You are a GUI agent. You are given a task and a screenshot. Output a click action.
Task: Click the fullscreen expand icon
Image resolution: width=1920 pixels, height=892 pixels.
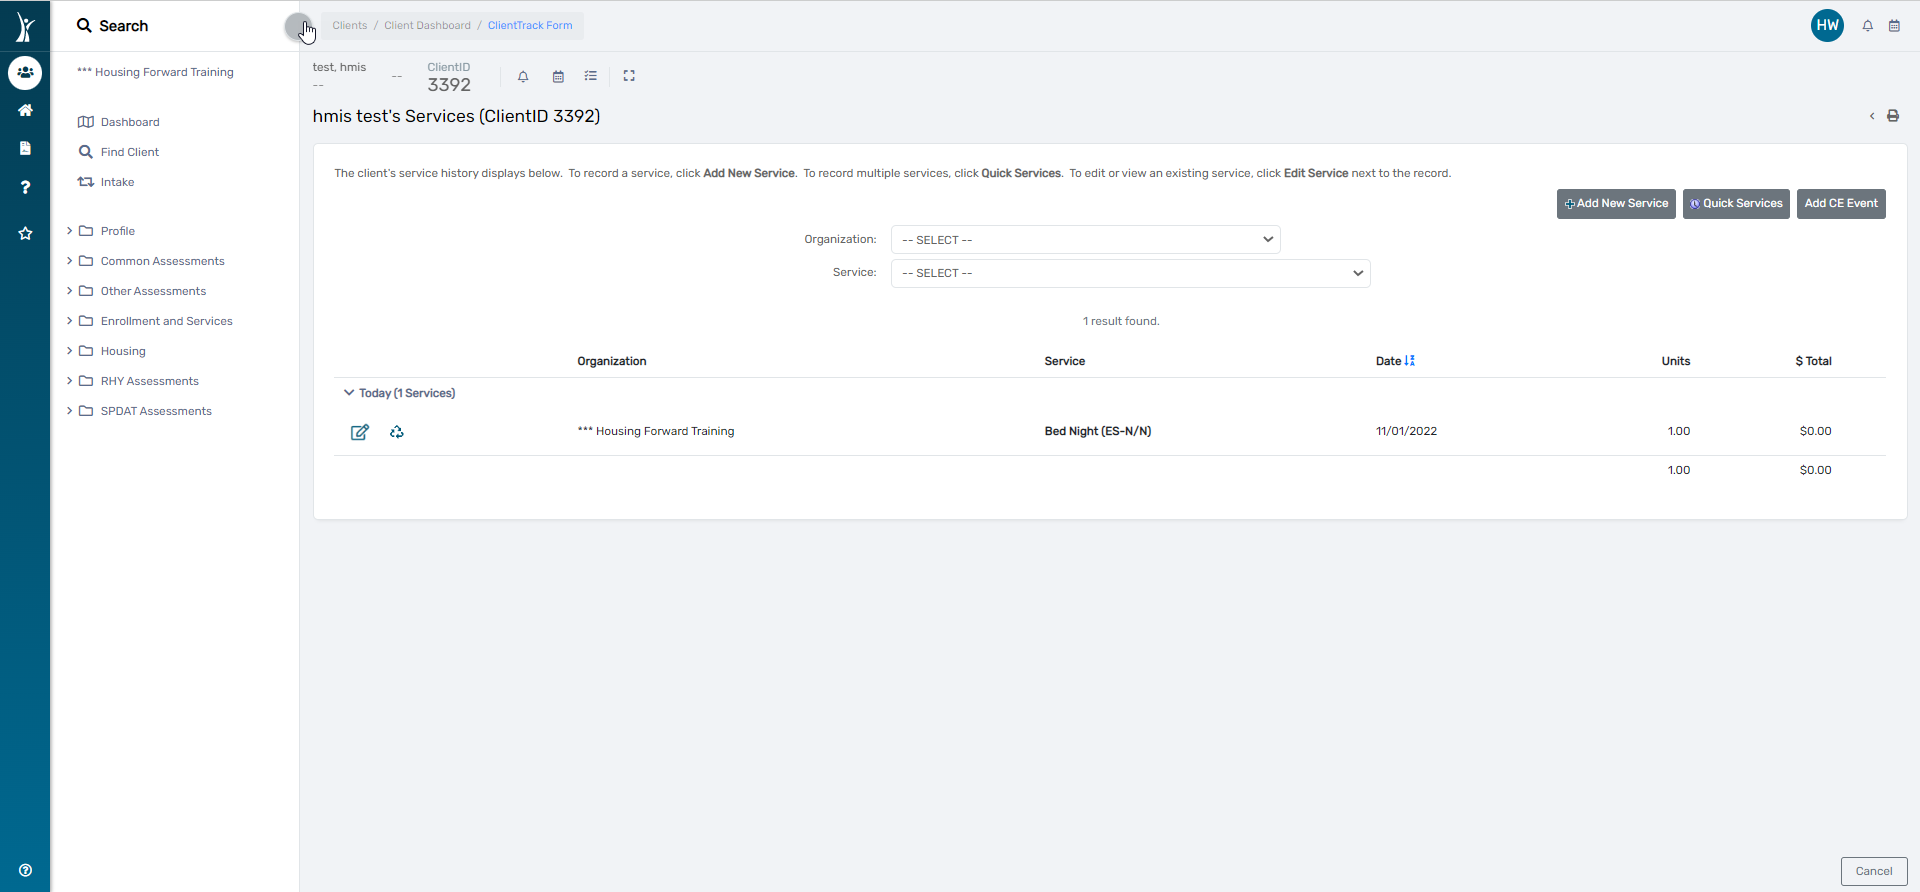pyautogui.click(x=629, y=76)
